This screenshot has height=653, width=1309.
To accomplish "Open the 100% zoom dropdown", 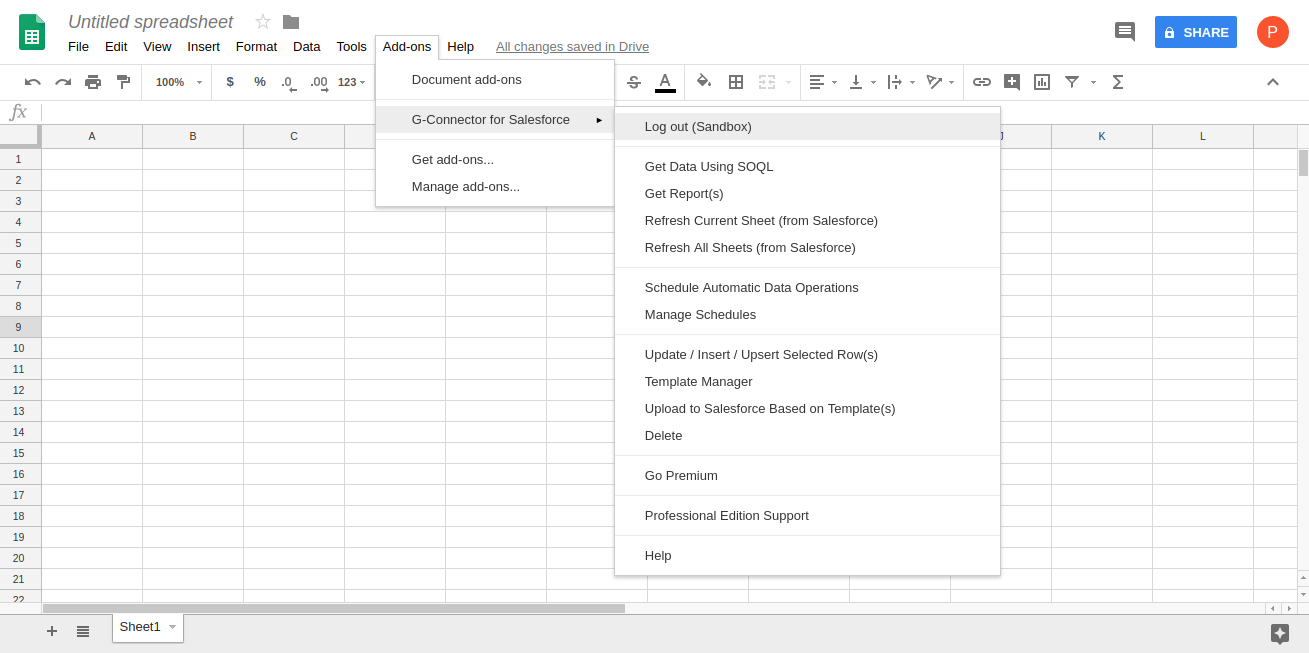I will click(178, 82).
